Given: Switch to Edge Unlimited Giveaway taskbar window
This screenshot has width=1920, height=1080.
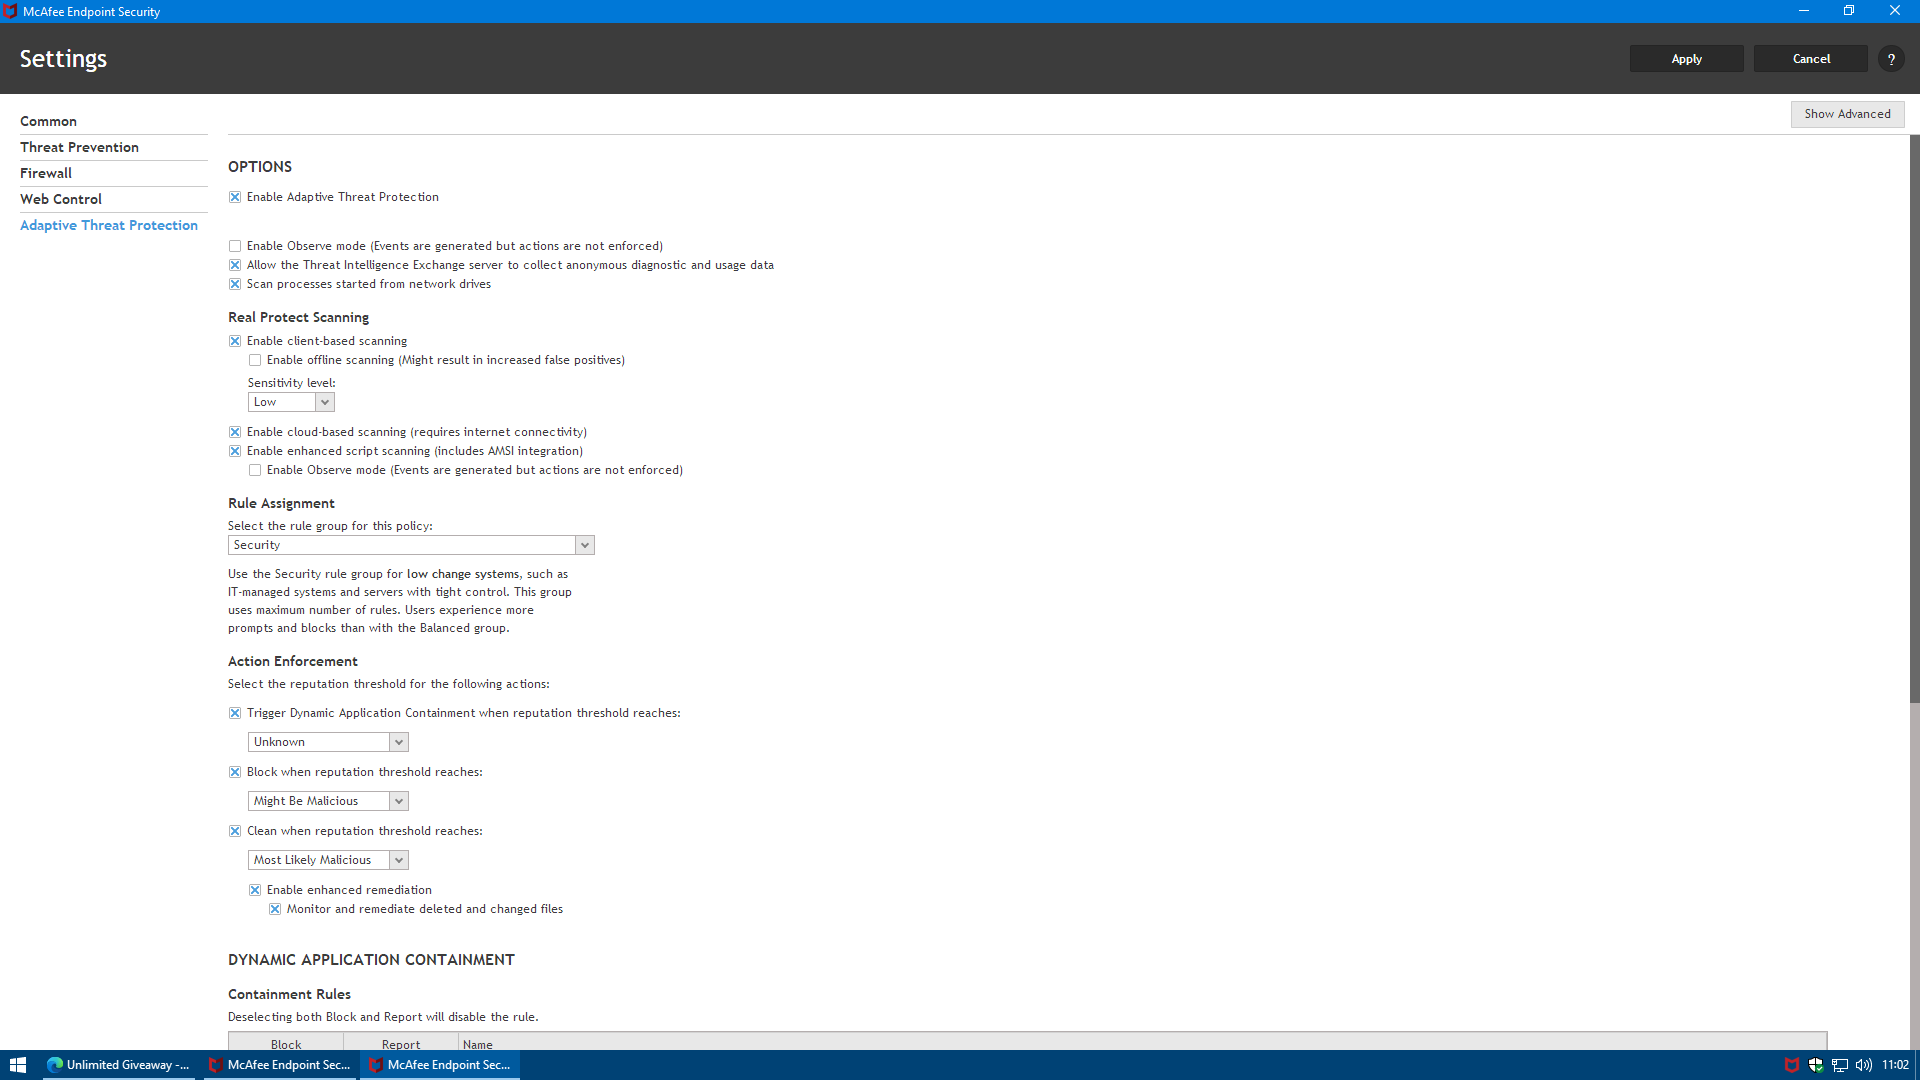Looking at the screenshot, I should pyautogui.click(x=119, y=1065).
